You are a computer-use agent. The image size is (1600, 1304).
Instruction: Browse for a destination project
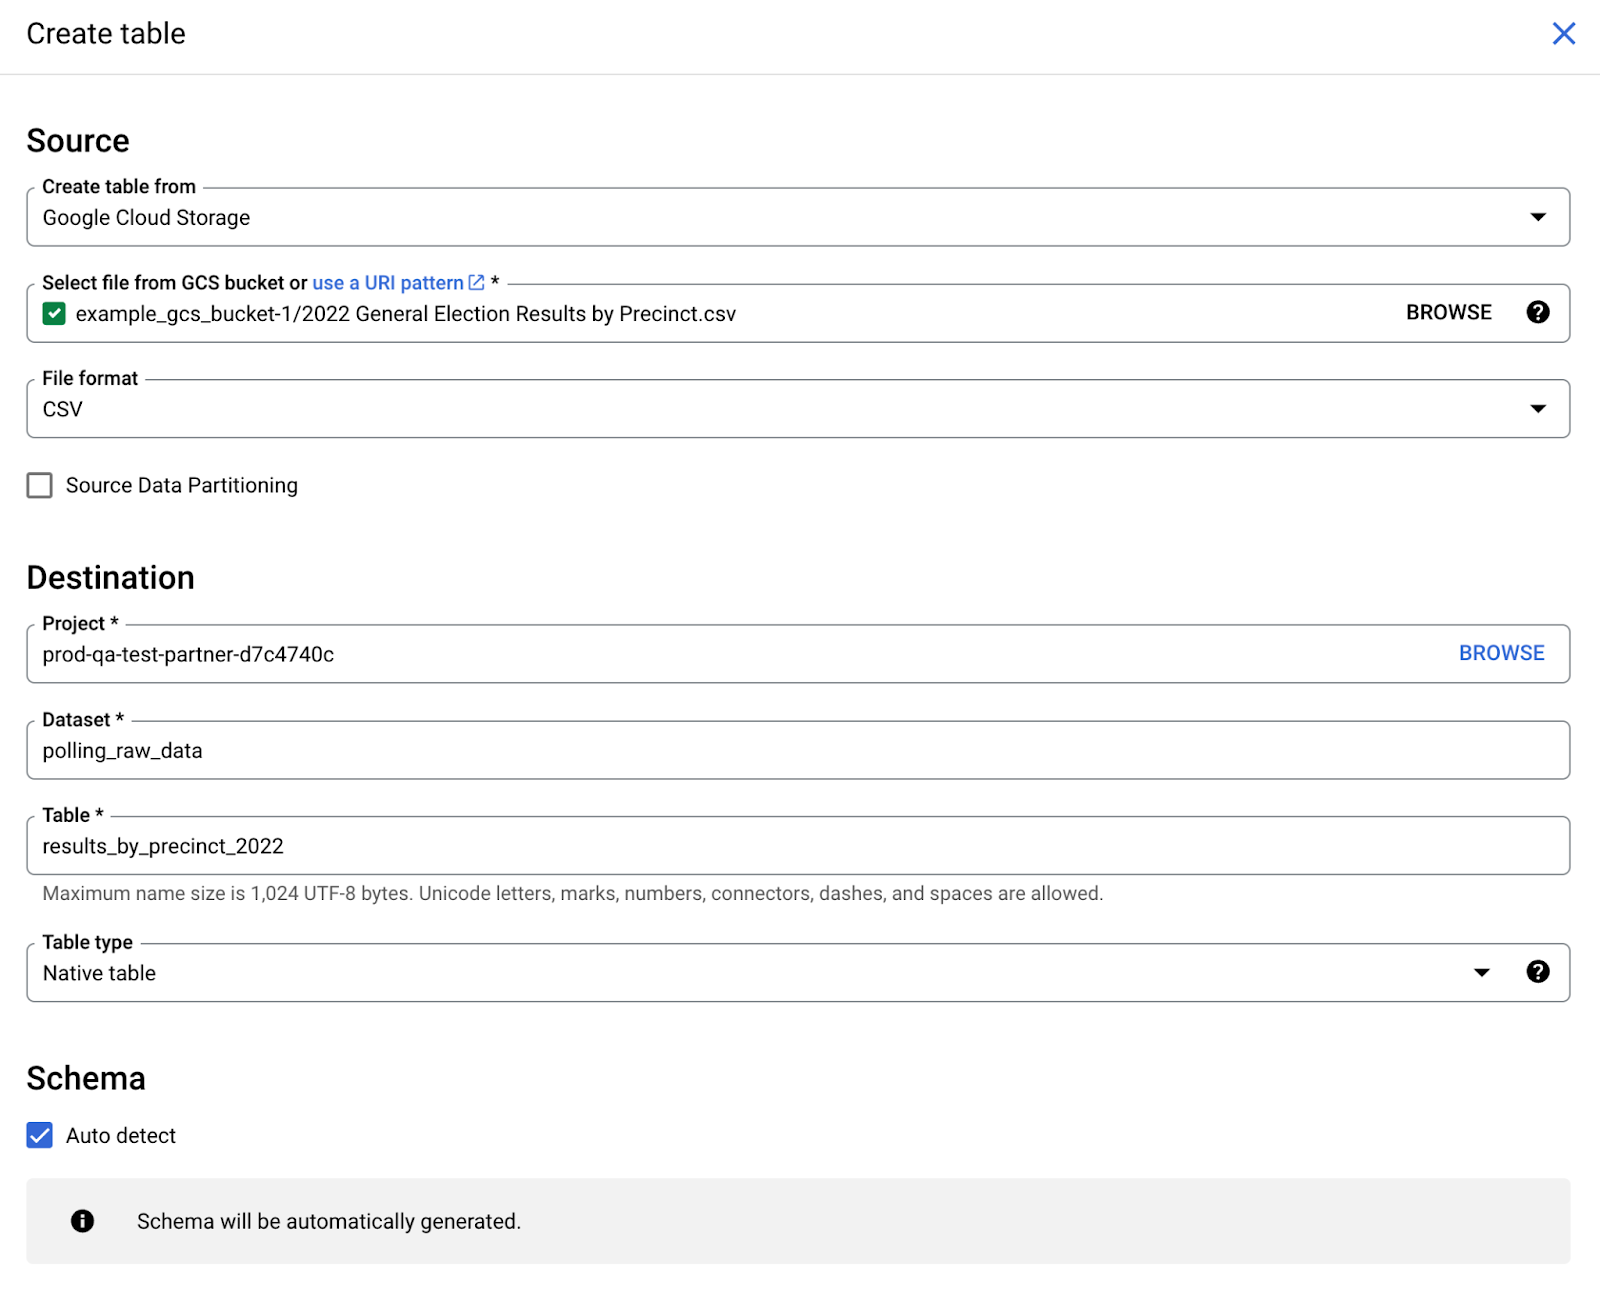tap(1501, 653)
